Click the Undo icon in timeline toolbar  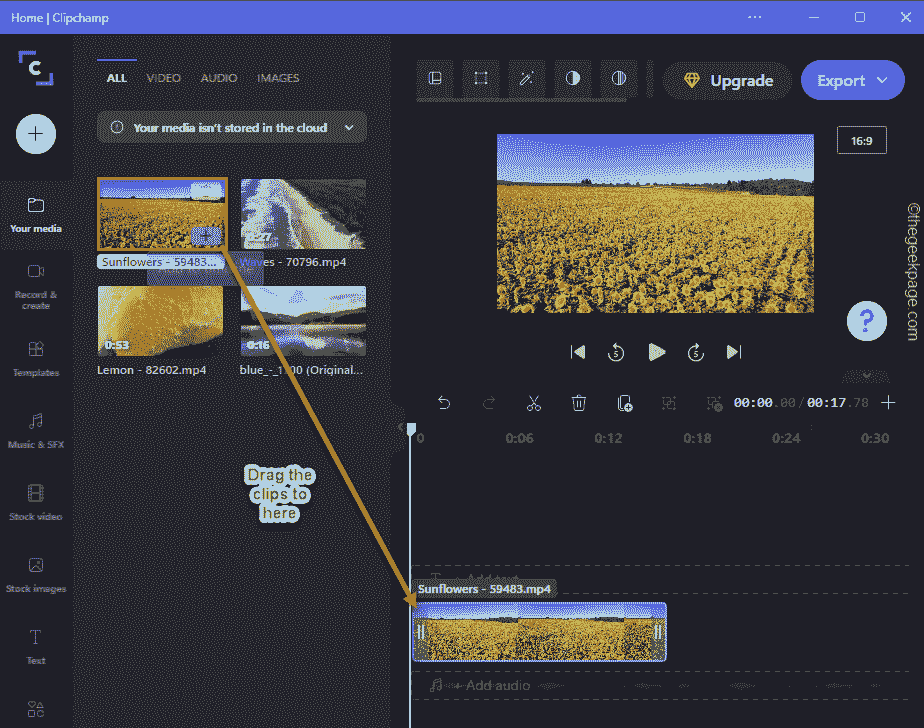tap(445, 403)
